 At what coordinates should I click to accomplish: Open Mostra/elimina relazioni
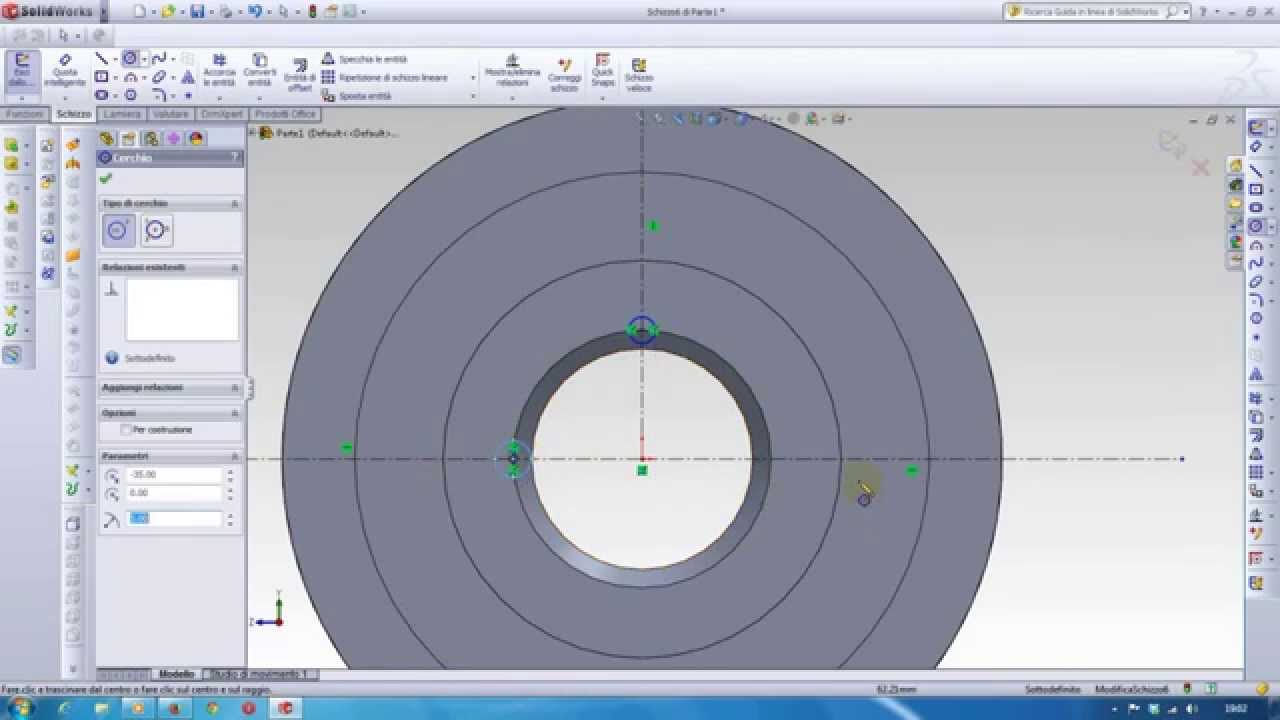512,71
